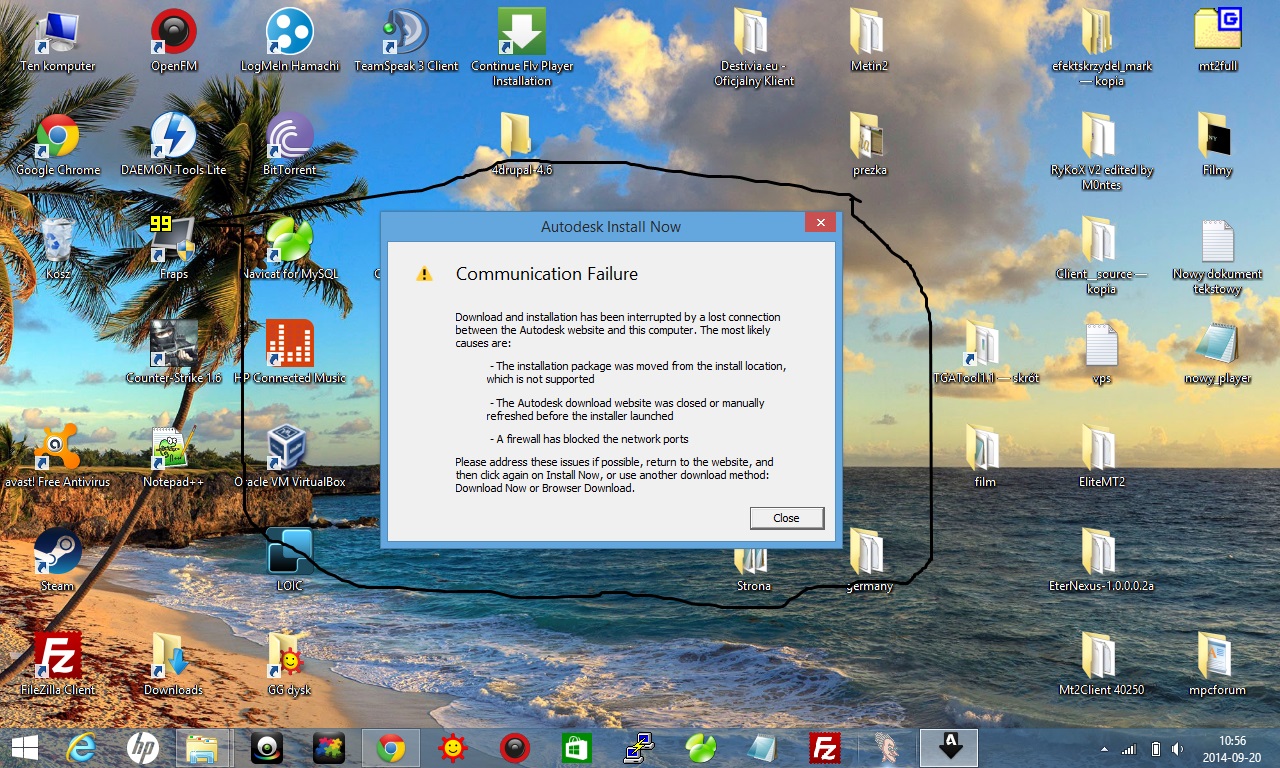Screen dimensions: 1280x768
Task: Select the FileZilla Client desktop shortcut
Action: pyautogui.click(x=58, y=666)
